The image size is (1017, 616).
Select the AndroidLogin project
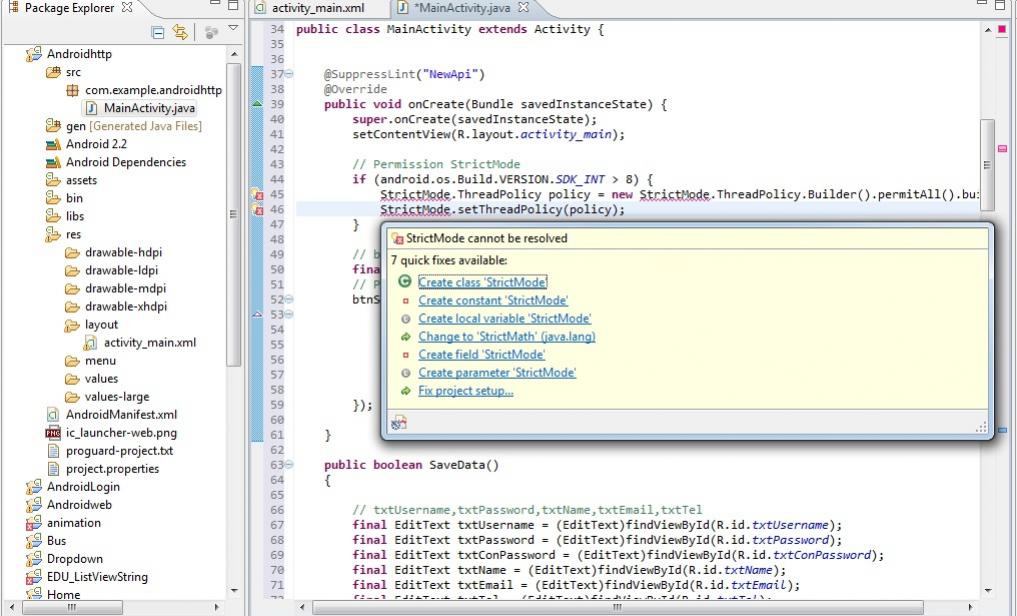click(83, 486)
